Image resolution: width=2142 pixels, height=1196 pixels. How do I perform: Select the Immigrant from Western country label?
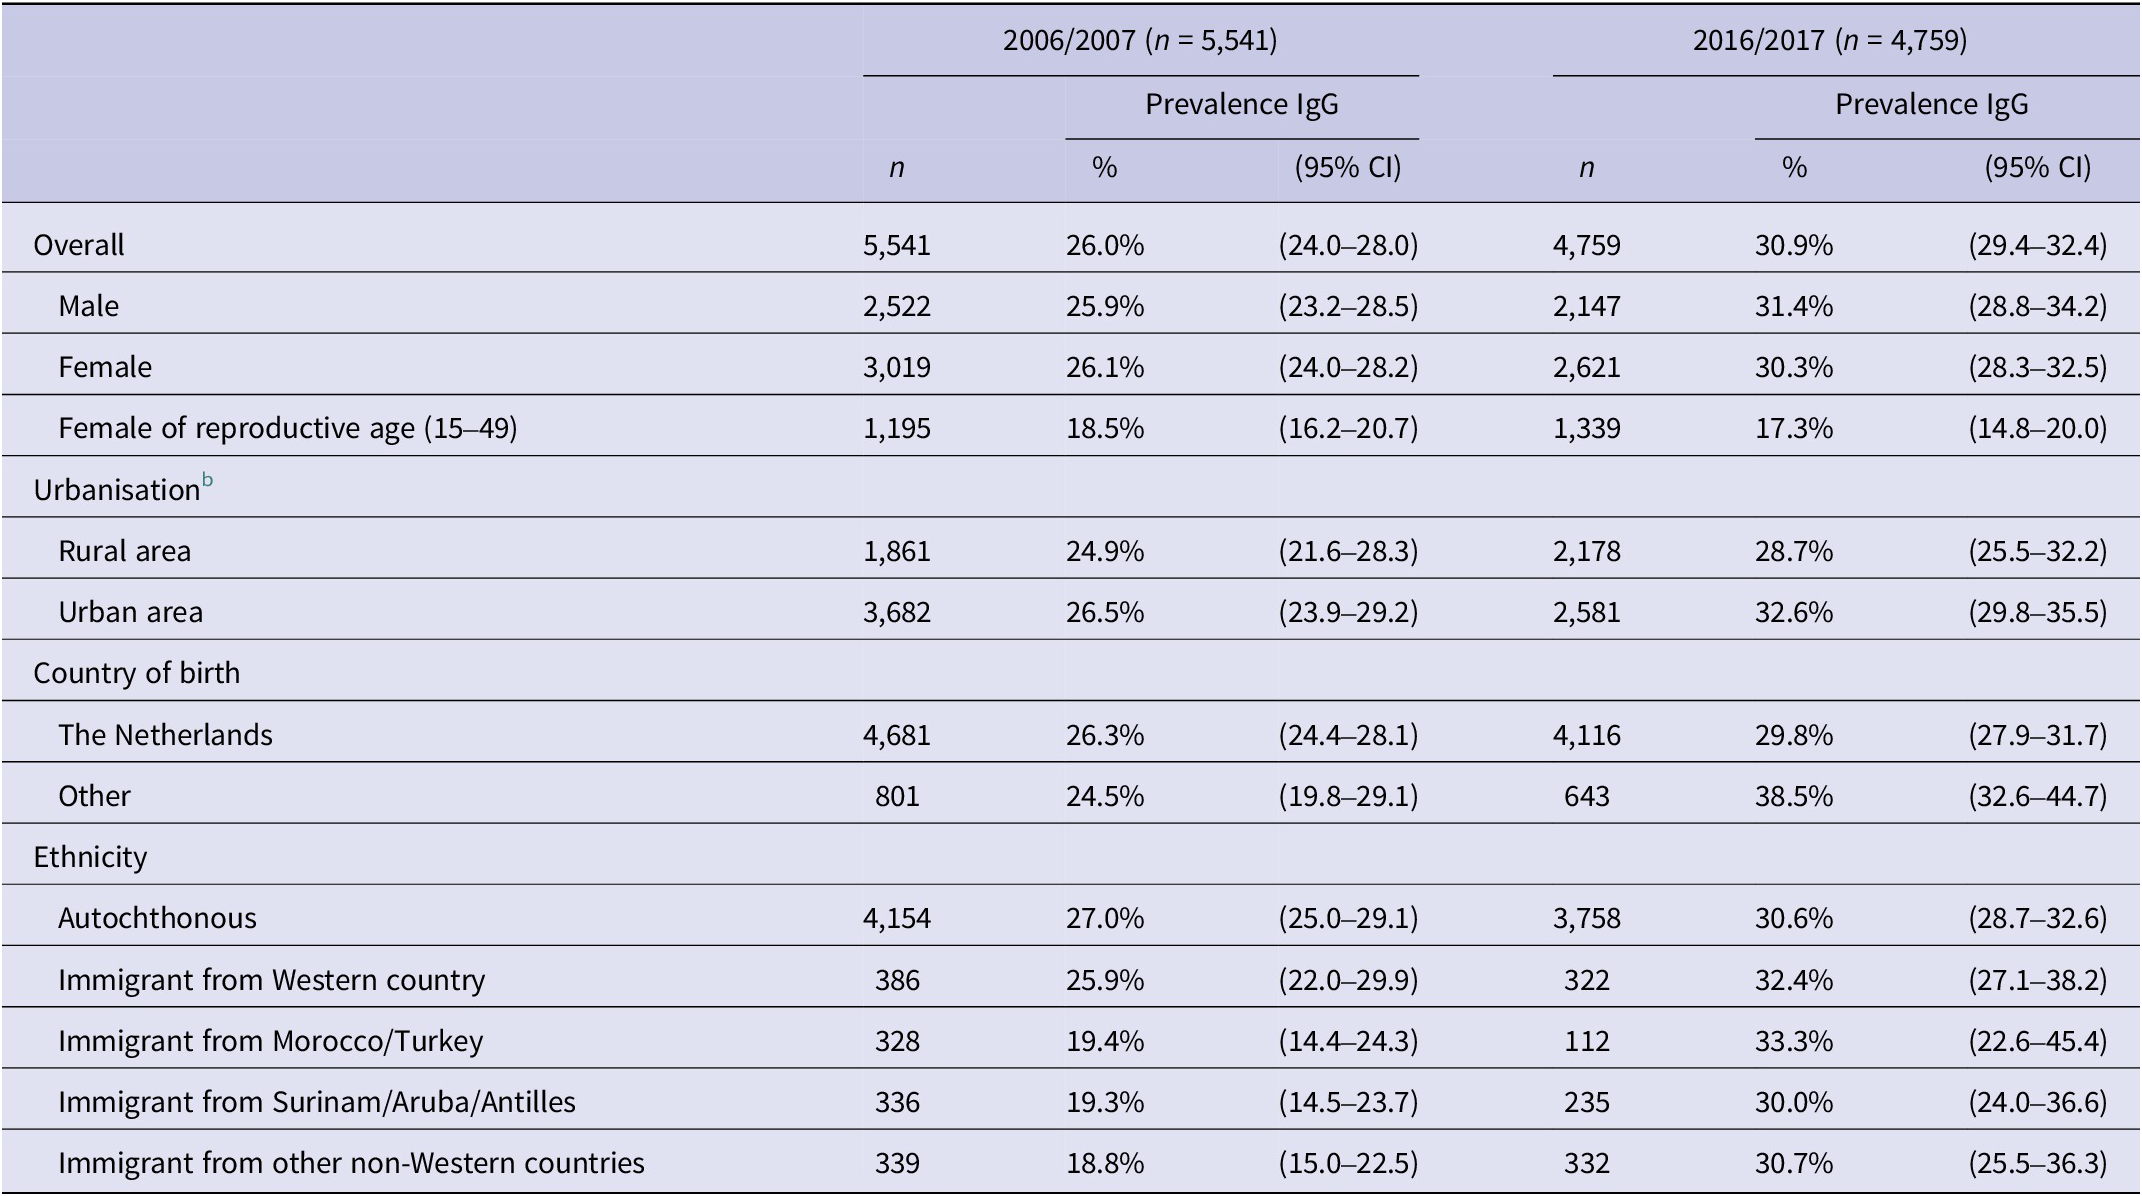(x=271, y=980)
